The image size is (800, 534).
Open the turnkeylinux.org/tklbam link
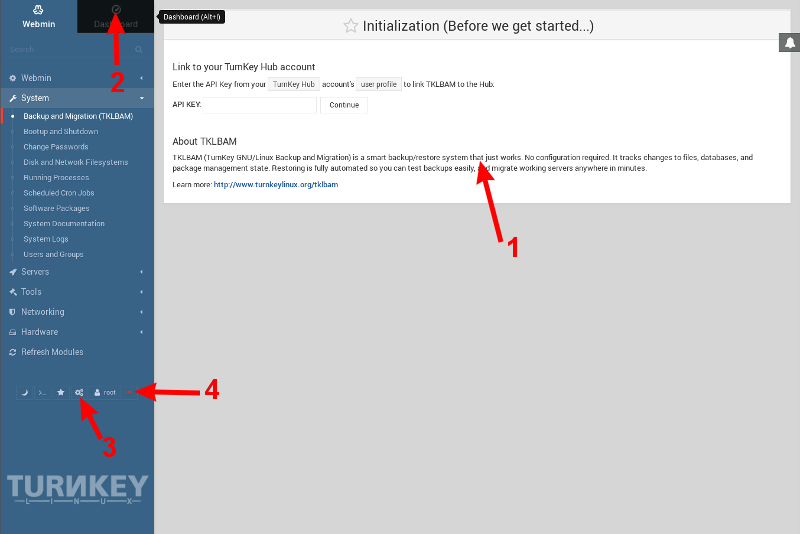(275, 185)
